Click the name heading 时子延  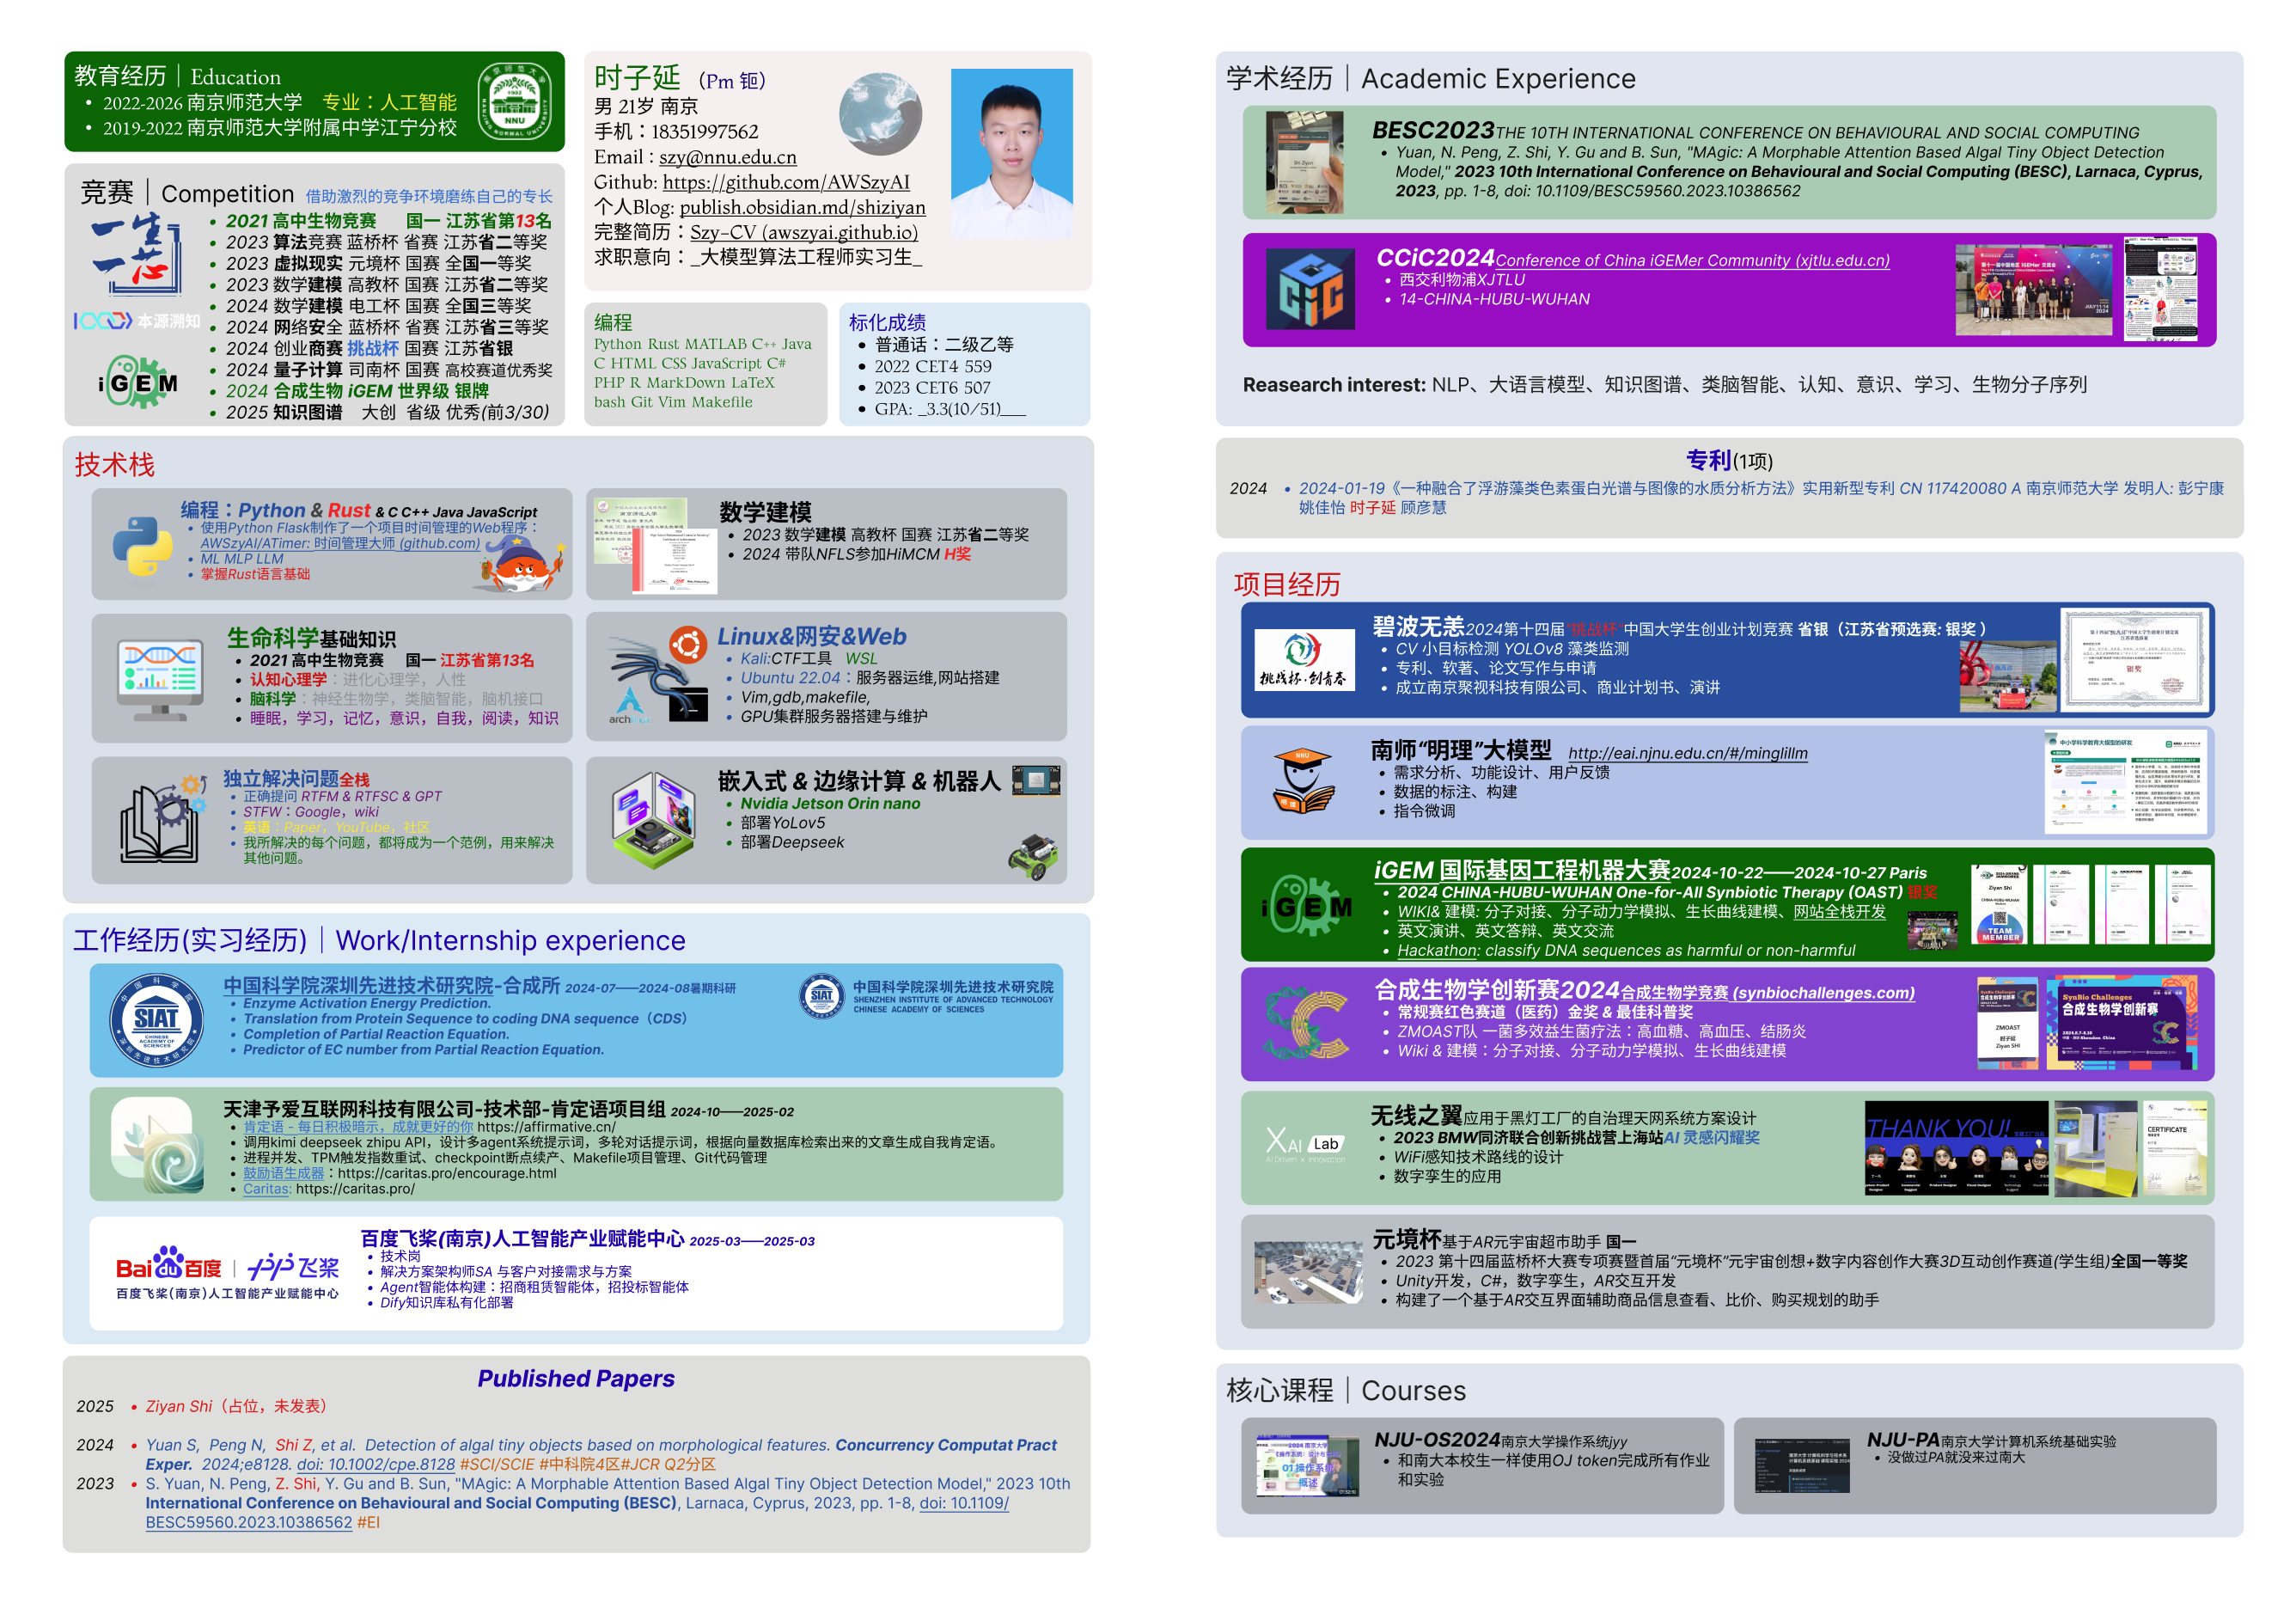[x=637, y=77]
